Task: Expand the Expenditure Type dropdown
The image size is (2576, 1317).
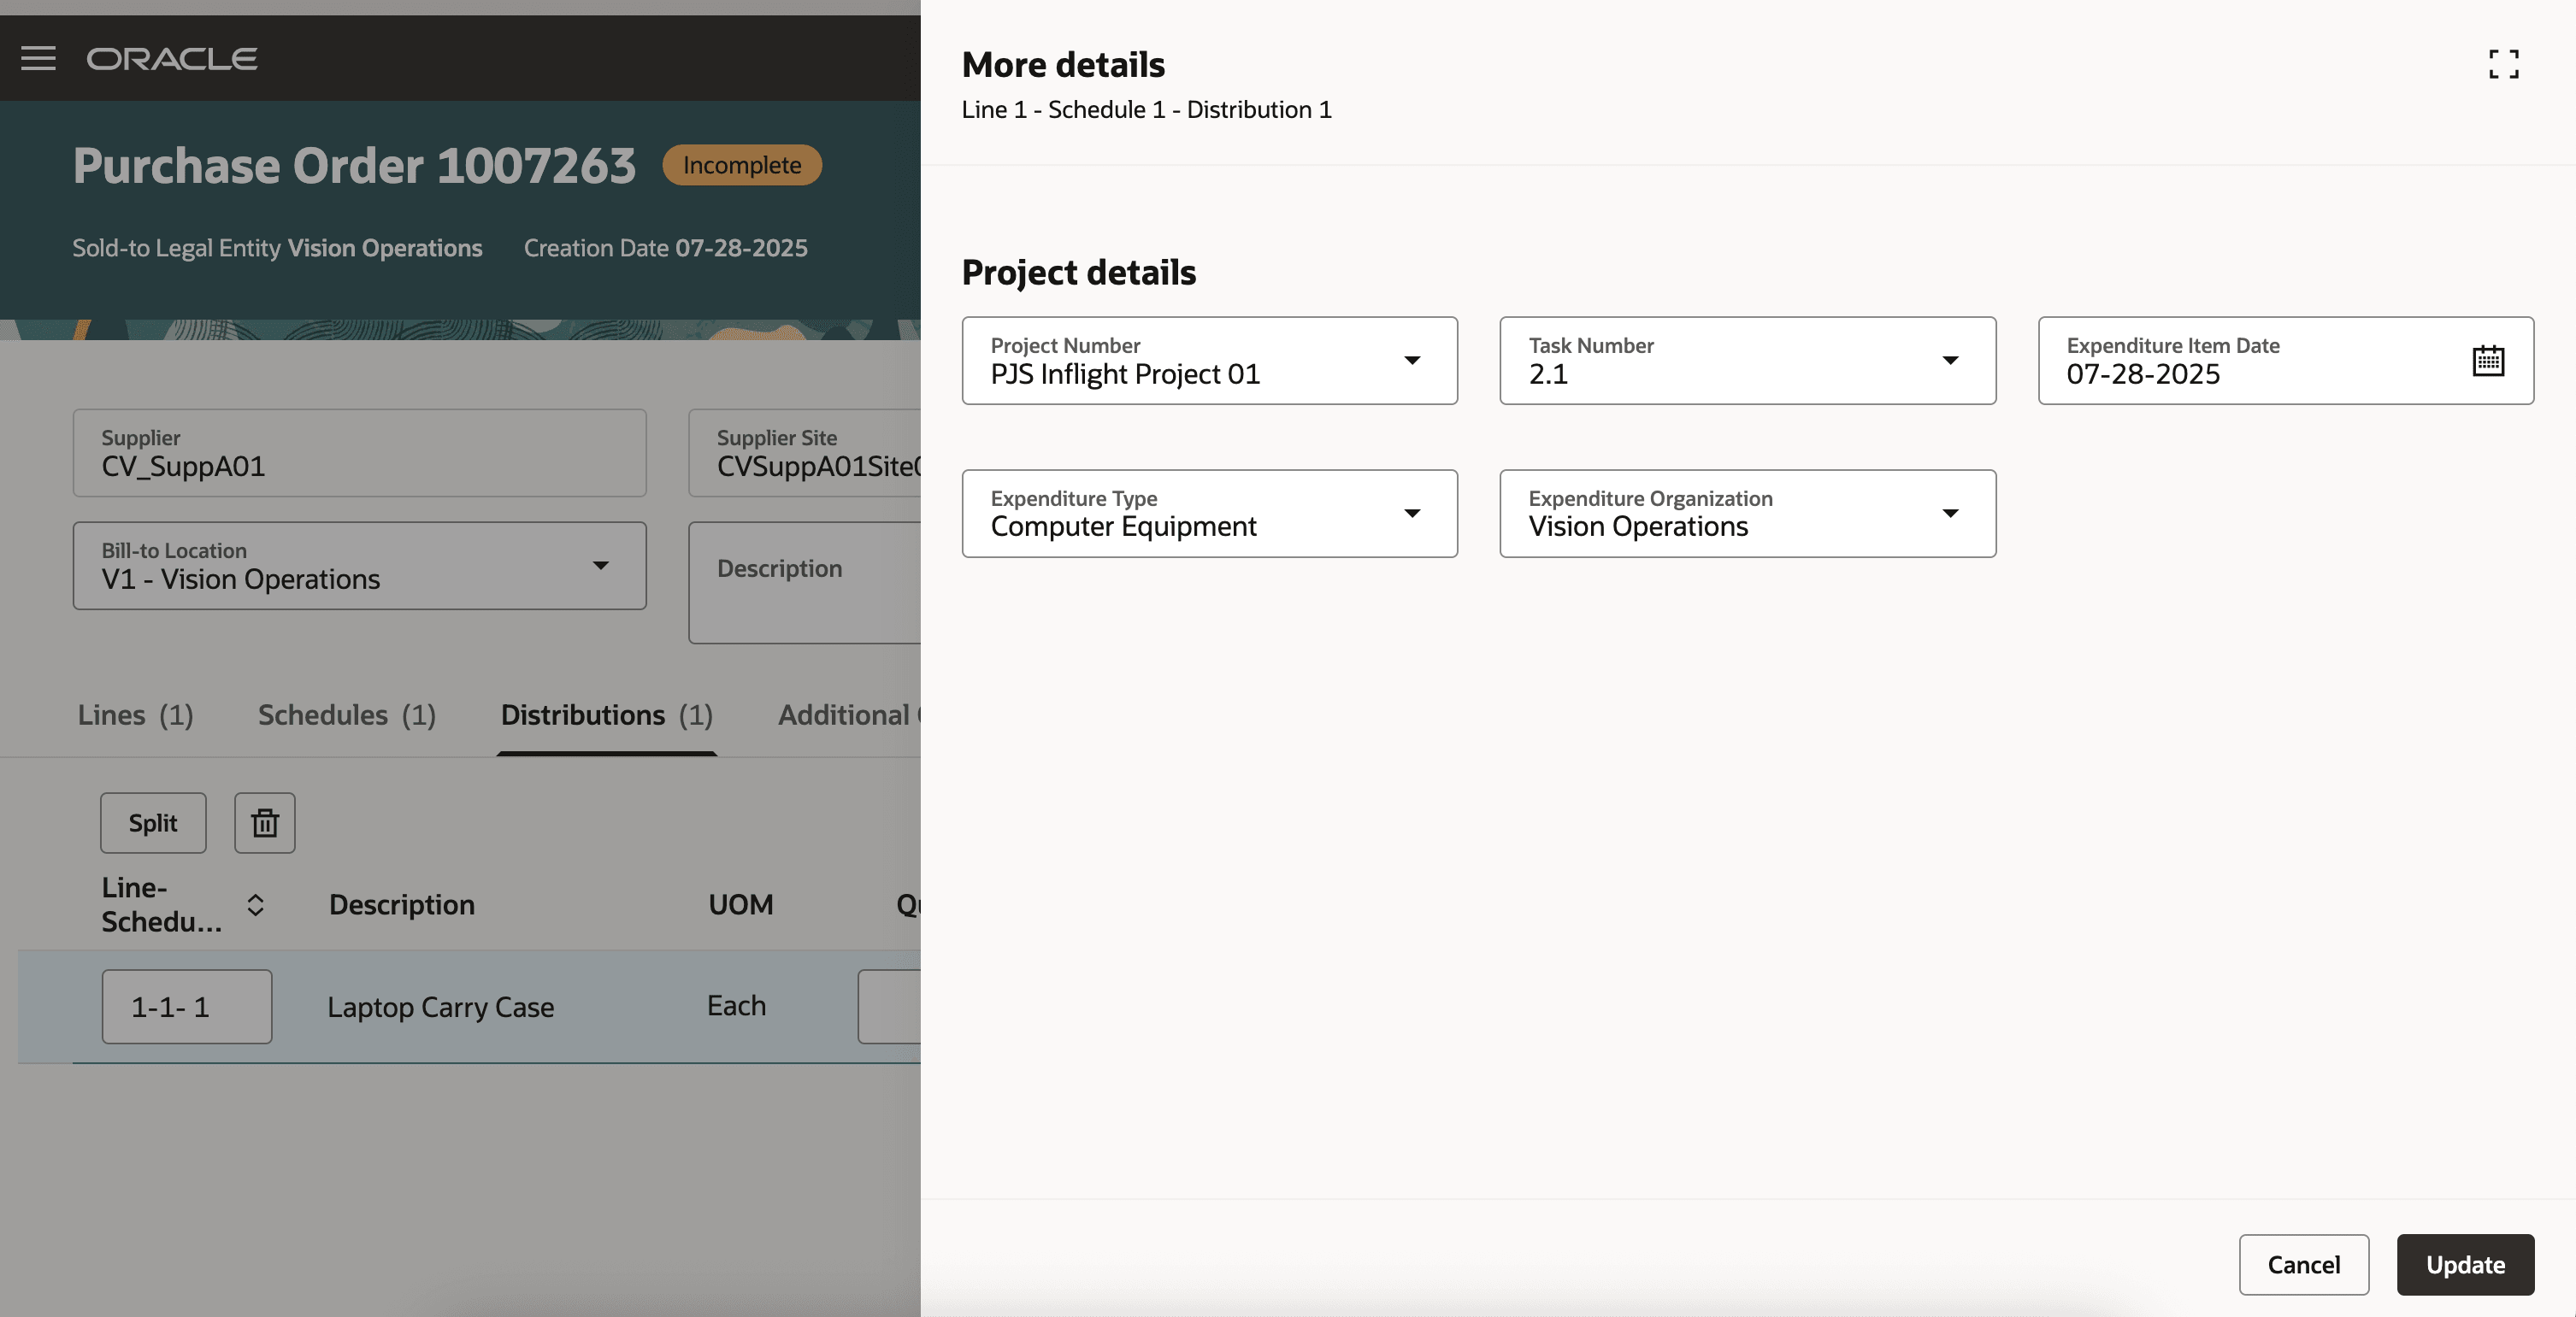Action: [1411, 514]
